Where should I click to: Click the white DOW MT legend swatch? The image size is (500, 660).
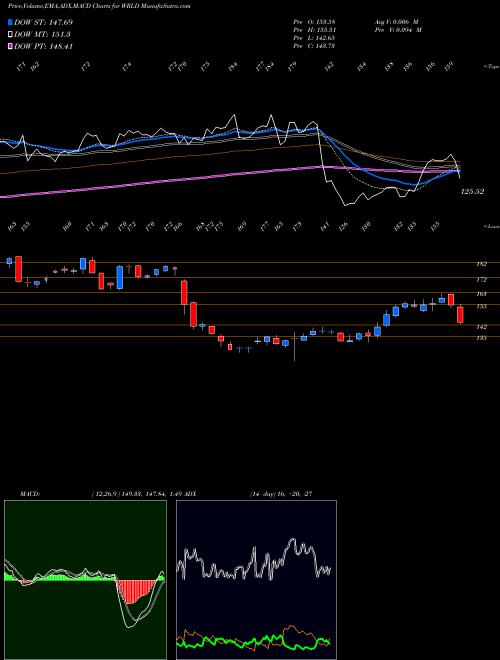point(11,34)
